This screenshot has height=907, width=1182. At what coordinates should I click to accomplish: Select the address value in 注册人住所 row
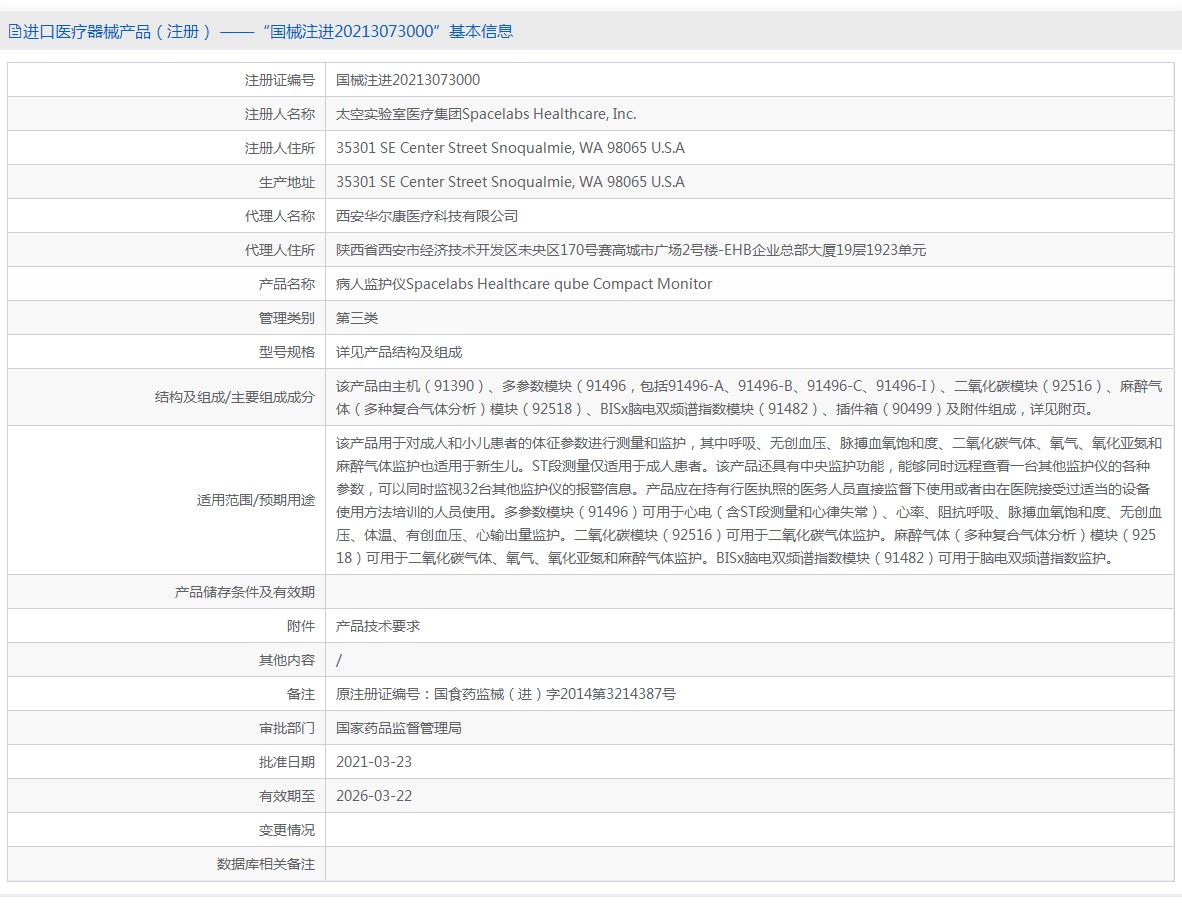point(510,148)
